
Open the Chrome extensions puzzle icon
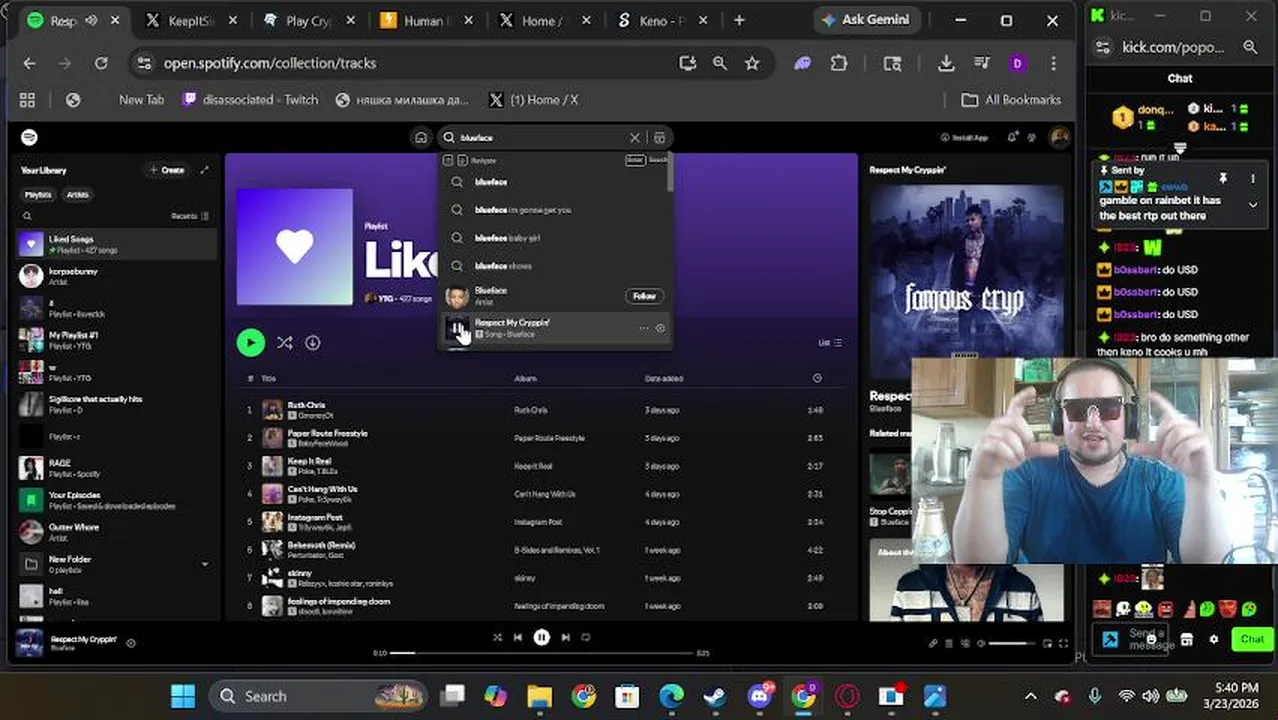pos(839,63)
